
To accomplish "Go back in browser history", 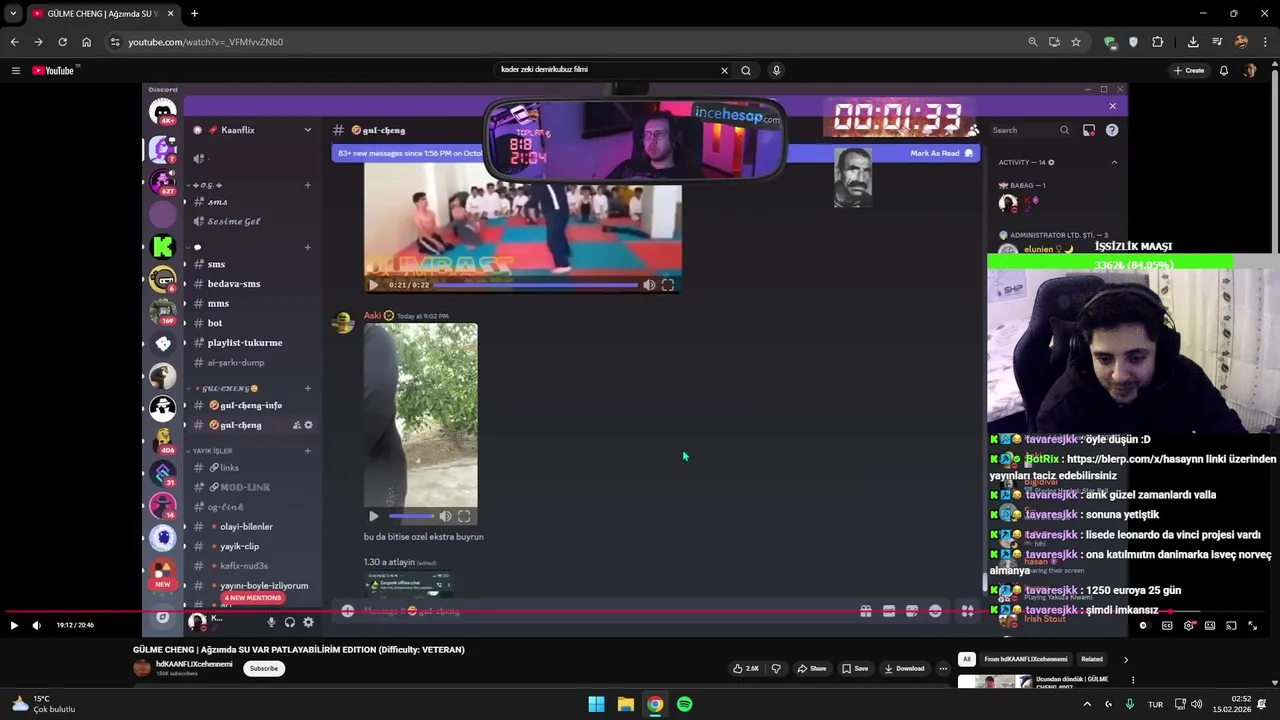I will tap(14, 42).
